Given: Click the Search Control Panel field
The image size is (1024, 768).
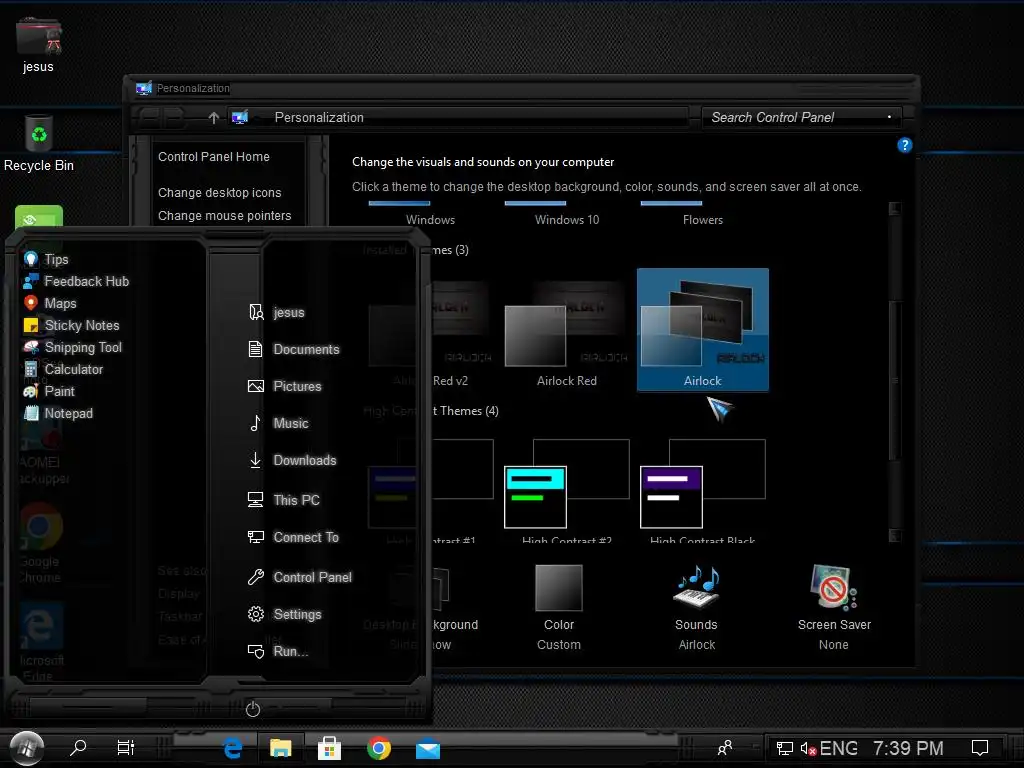Looking at the screenshot, I should point(801,118).
